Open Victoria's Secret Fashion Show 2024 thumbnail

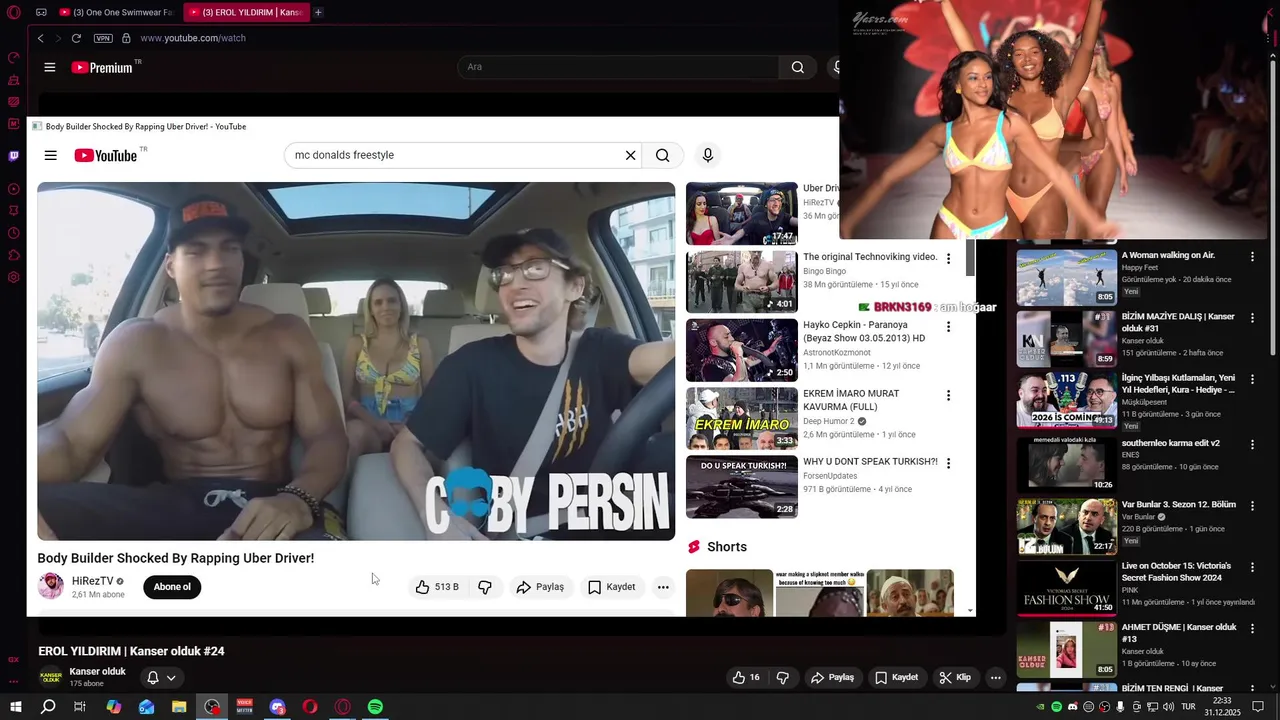pyautogui.click(x=1066, y=588)
